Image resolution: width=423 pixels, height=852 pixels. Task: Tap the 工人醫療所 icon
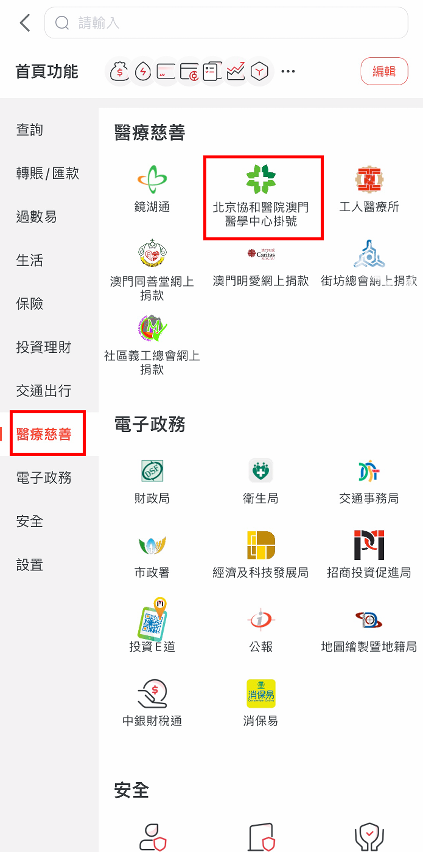[369, 180]
